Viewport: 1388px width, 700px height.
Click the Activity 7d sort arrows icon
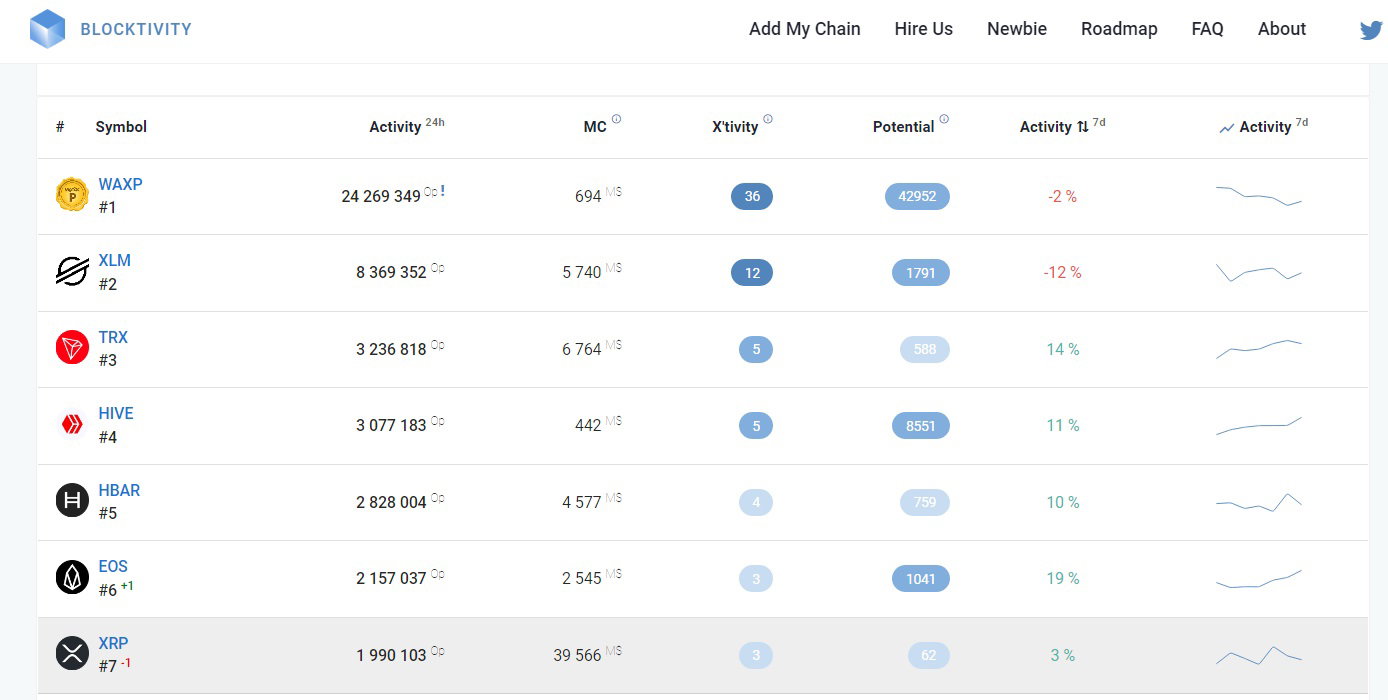(1082, 127)
